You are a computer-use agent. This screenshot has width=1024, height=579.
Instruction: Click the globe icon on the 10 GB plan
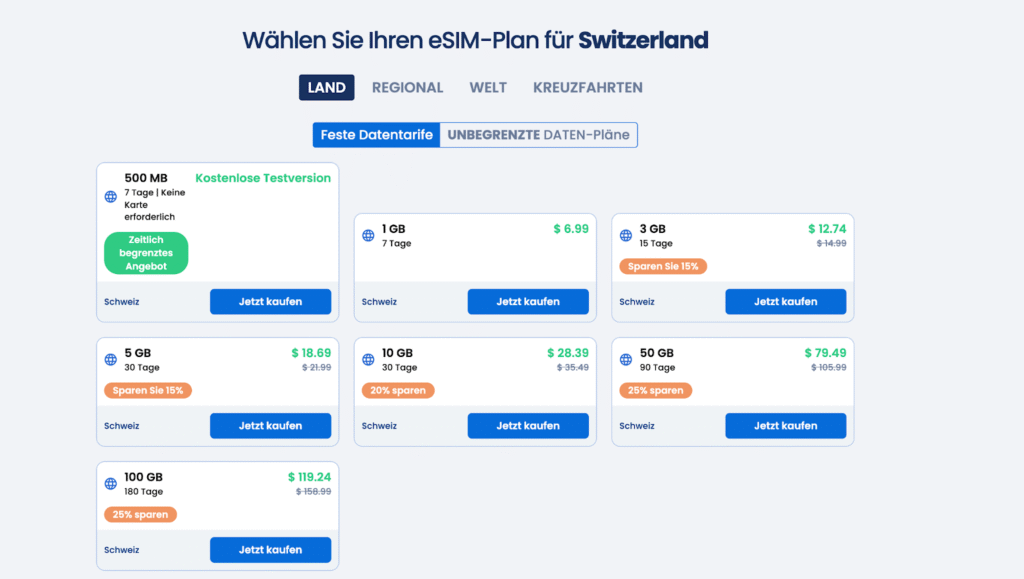click(368, 359)
